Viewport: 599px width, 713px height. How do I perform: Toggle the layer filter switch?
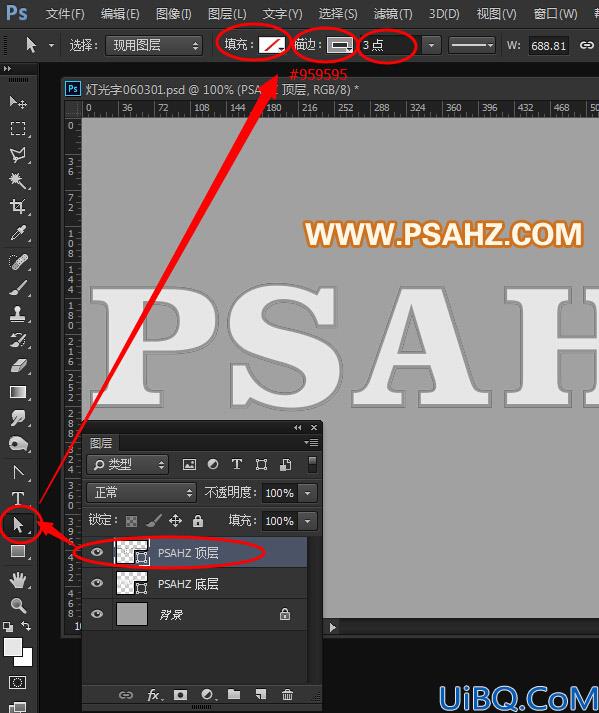click(x=312, y=464)
